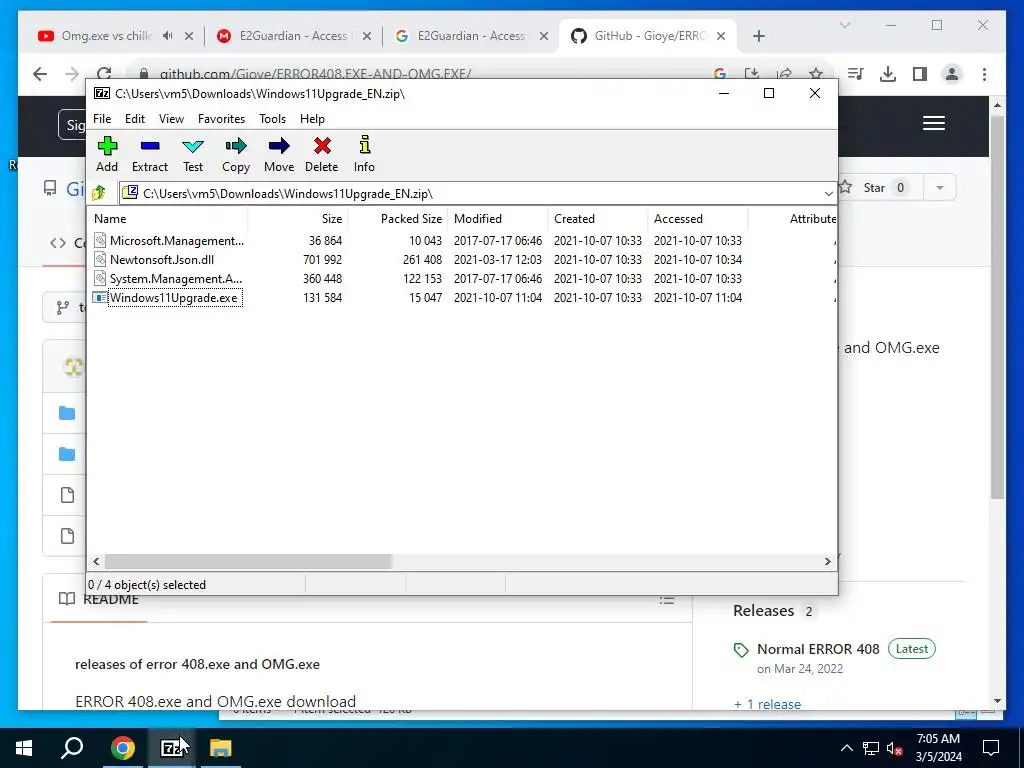1024x768 pixels.
Task: Open the Help menu
Action: 312,119
